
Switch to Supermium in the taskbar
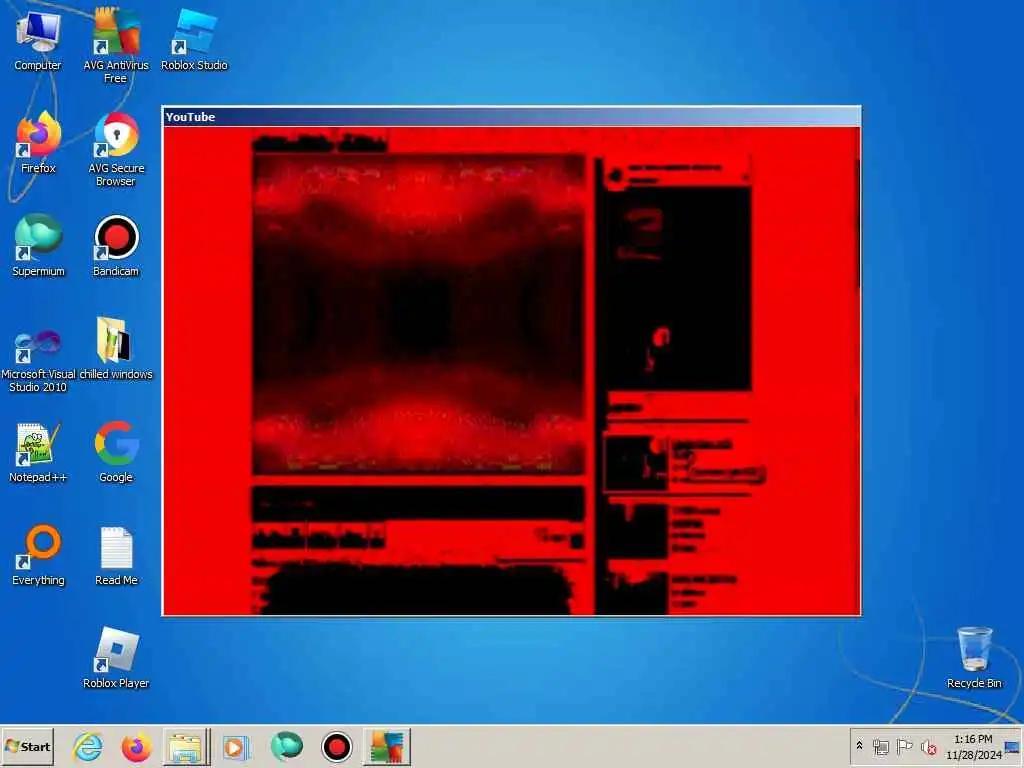[287, 746]
